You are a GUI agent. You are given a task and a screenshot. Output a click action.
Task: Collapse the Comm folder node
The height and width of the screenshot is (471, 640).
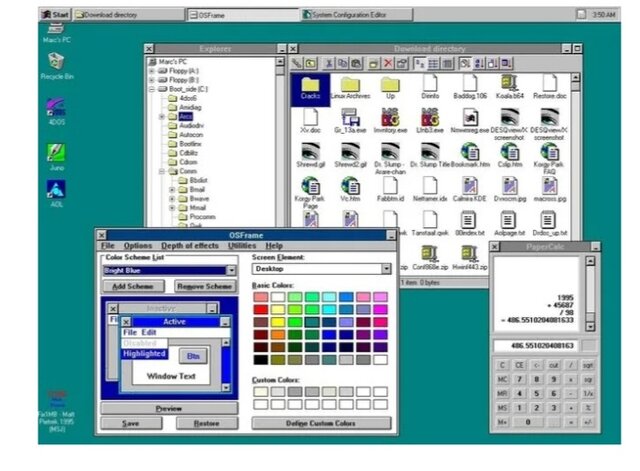162,171
